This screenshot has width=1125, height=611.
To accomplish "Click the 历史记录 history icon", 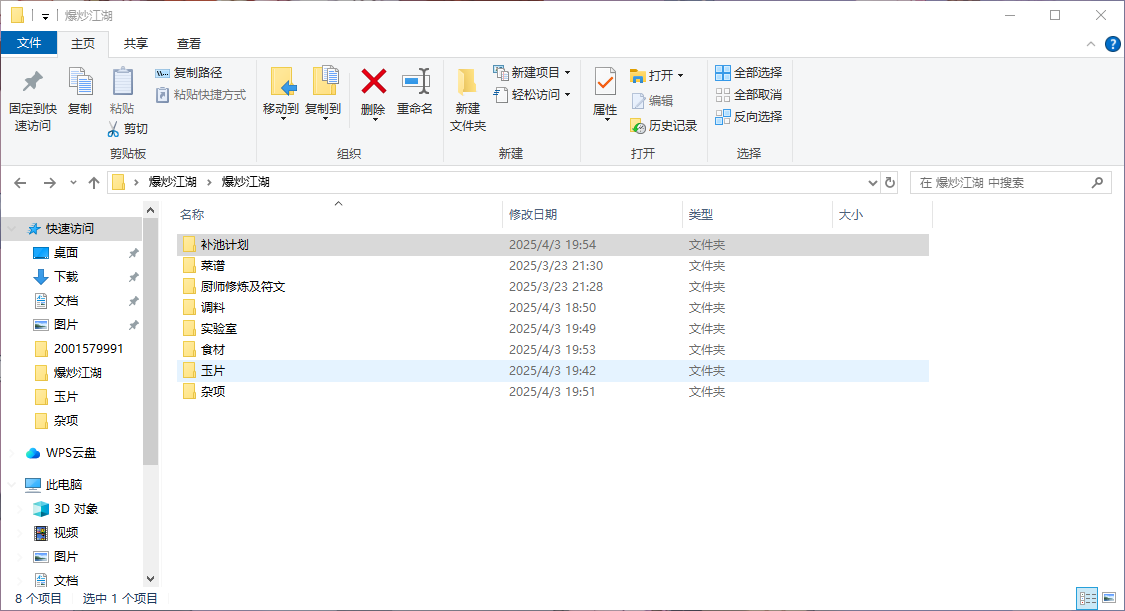I will pyautogui.click(x=638, y=126).
